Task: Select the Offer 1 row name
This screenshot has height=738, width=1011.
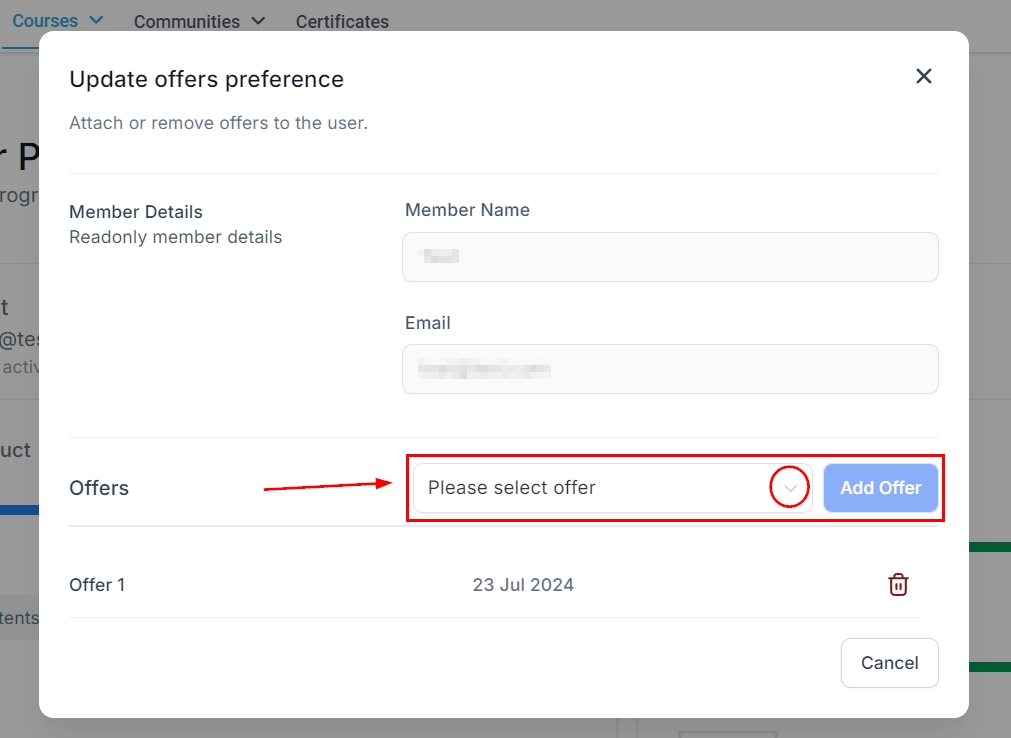Action: point(97,585)
